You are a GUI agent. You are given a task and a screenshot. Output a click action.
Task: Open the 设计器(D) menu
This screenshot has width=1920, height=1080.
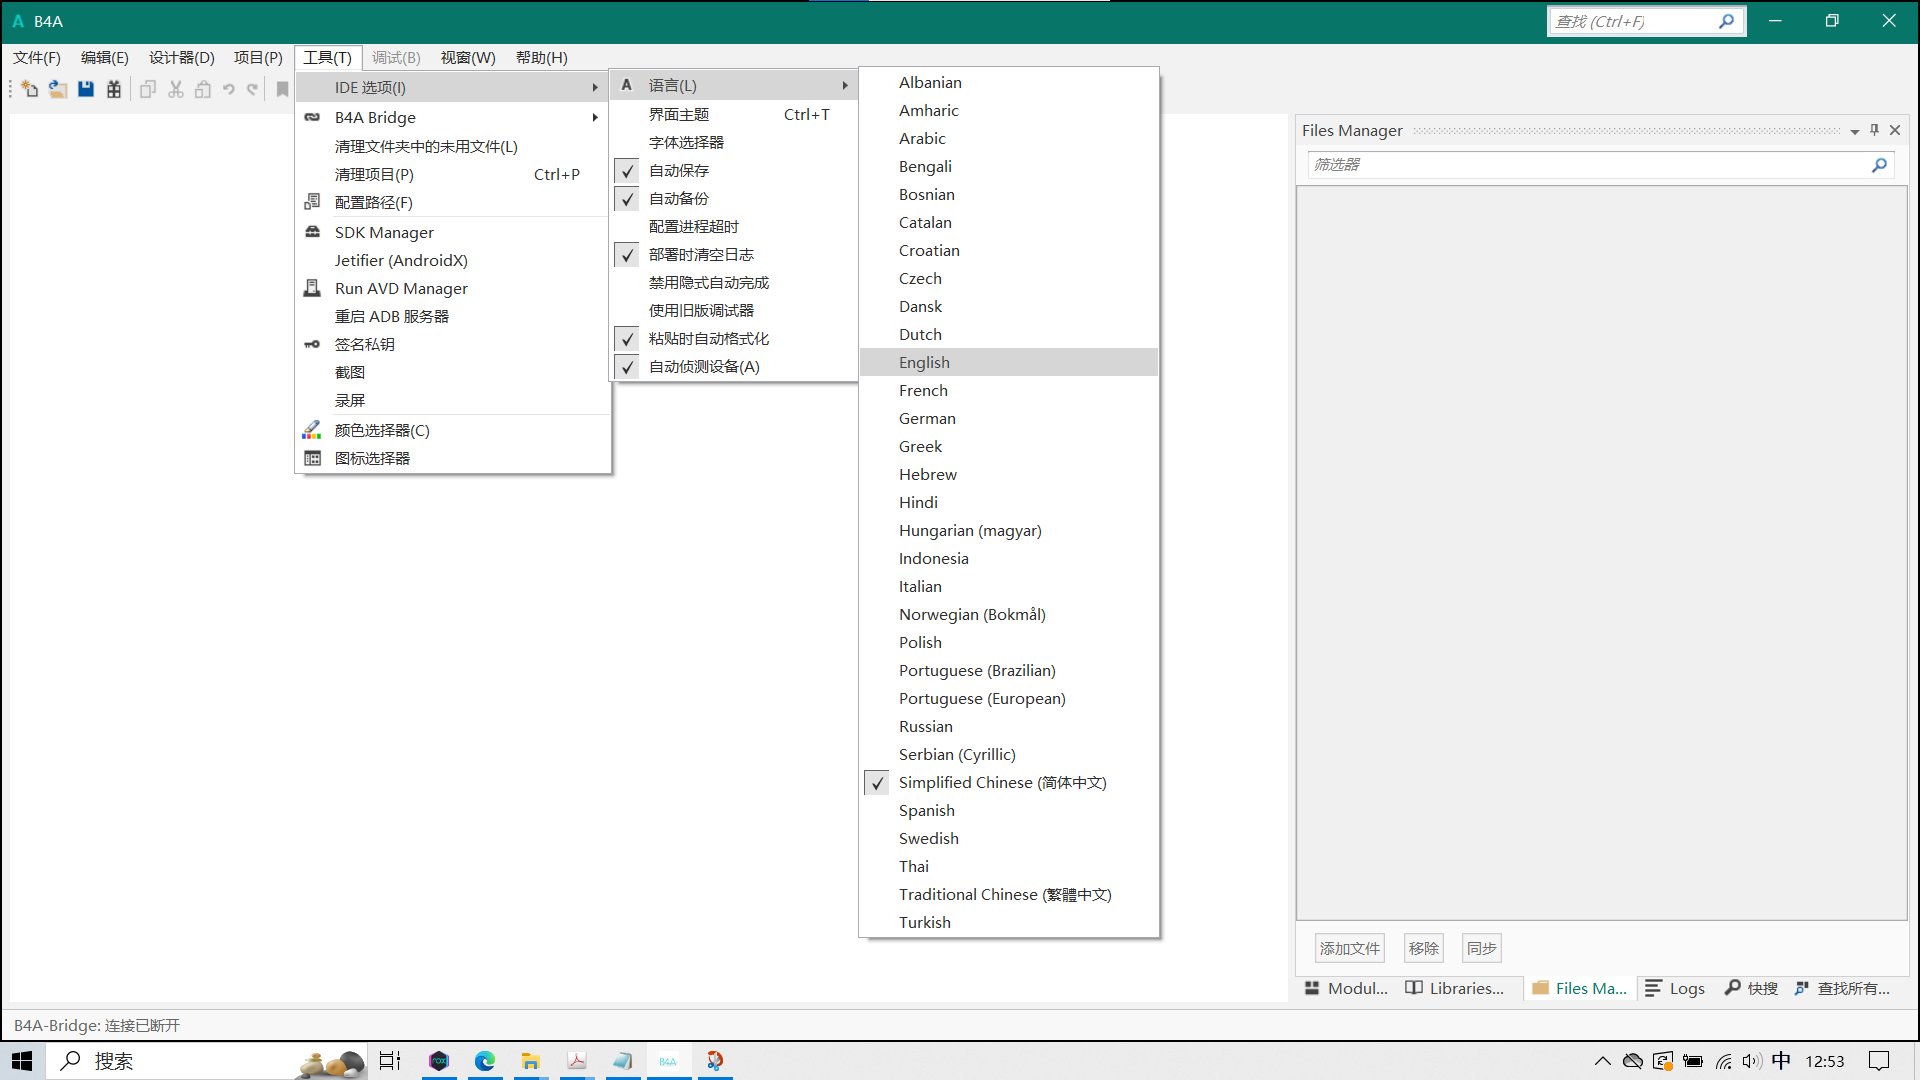(x=182, y=58)
